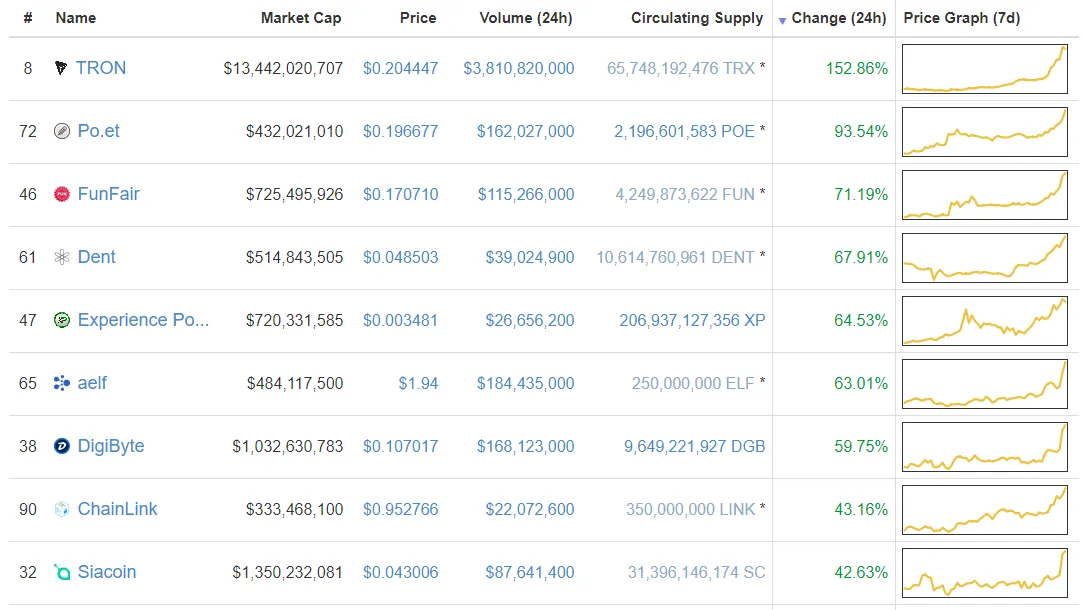Open the Po.et coin link
Image resolution: width=1084 pixels, height=610 pixels.
(98, 131)
